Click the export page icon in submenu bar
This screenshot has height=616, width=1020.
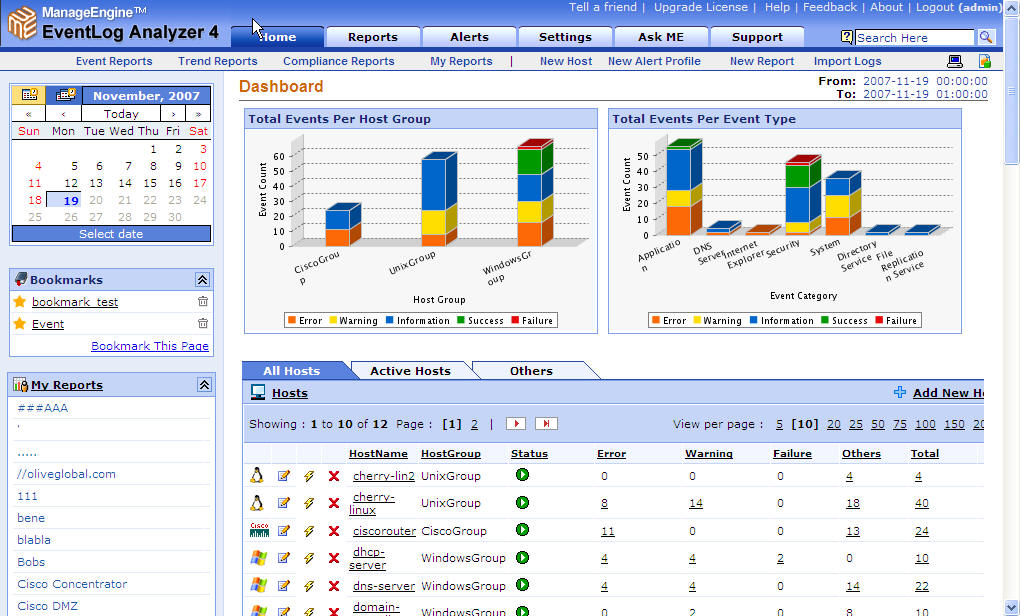pos(985,61)
